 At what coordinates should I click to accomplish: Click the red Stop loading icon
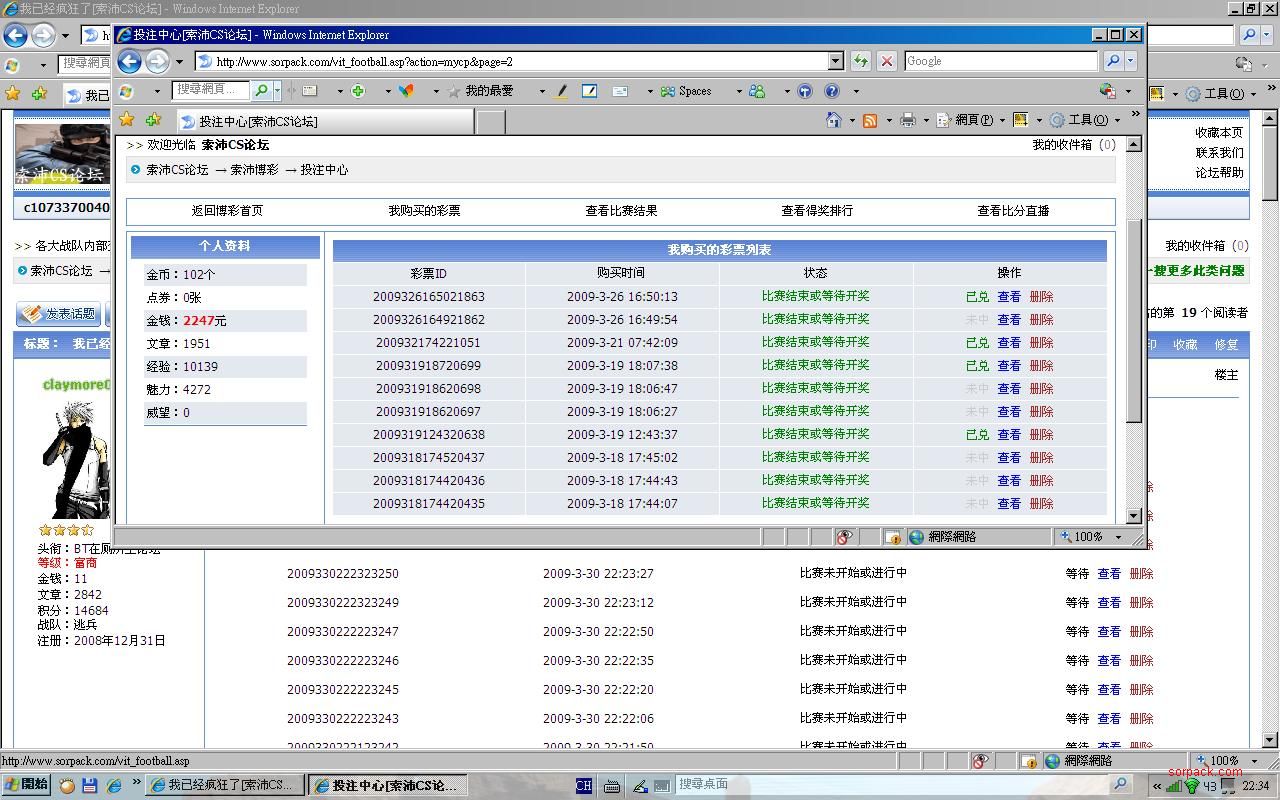[x=886, y=61]
